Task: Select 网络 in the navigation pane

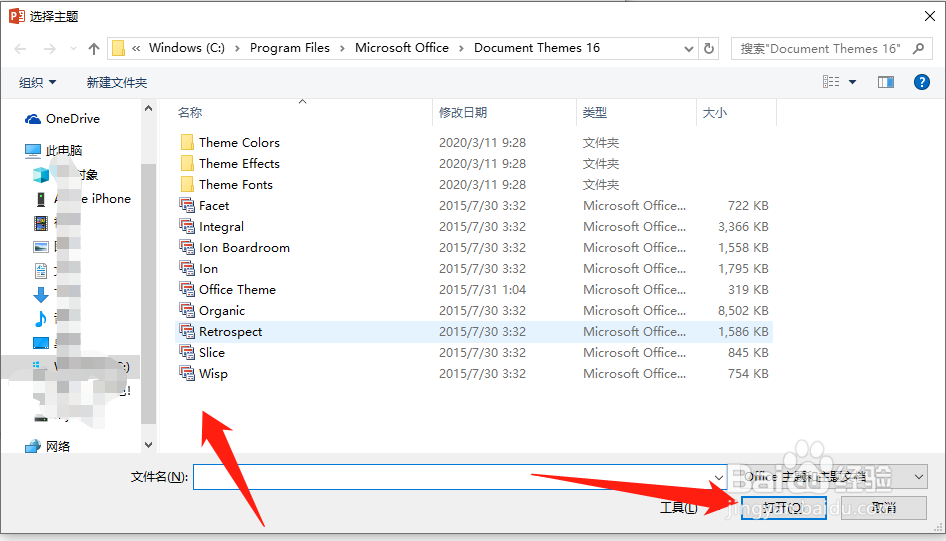Action: (48, 446)
